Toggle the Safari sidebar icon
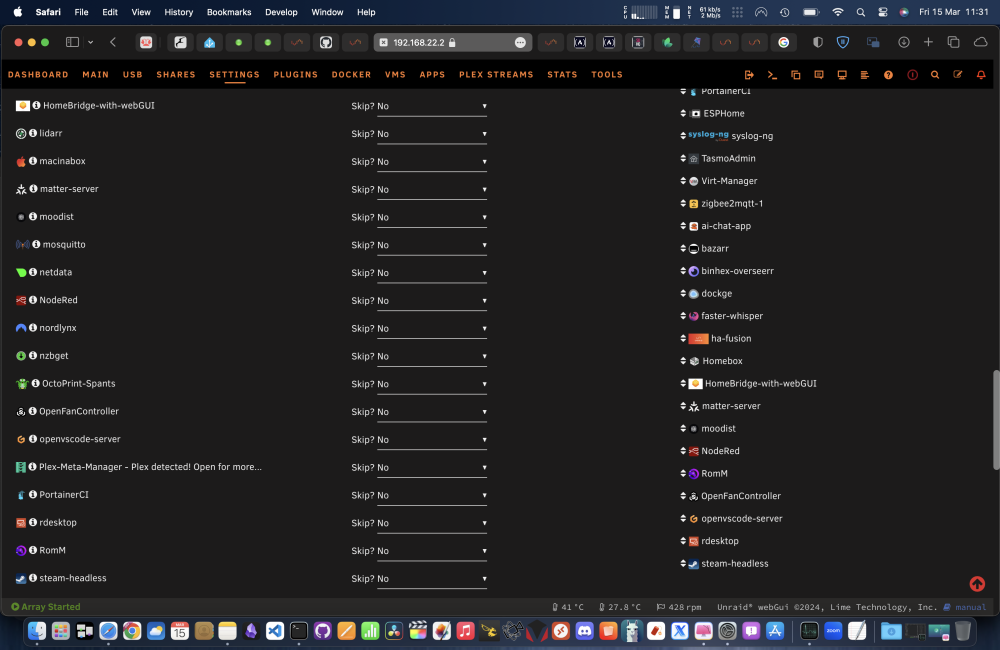 point(72,42)
